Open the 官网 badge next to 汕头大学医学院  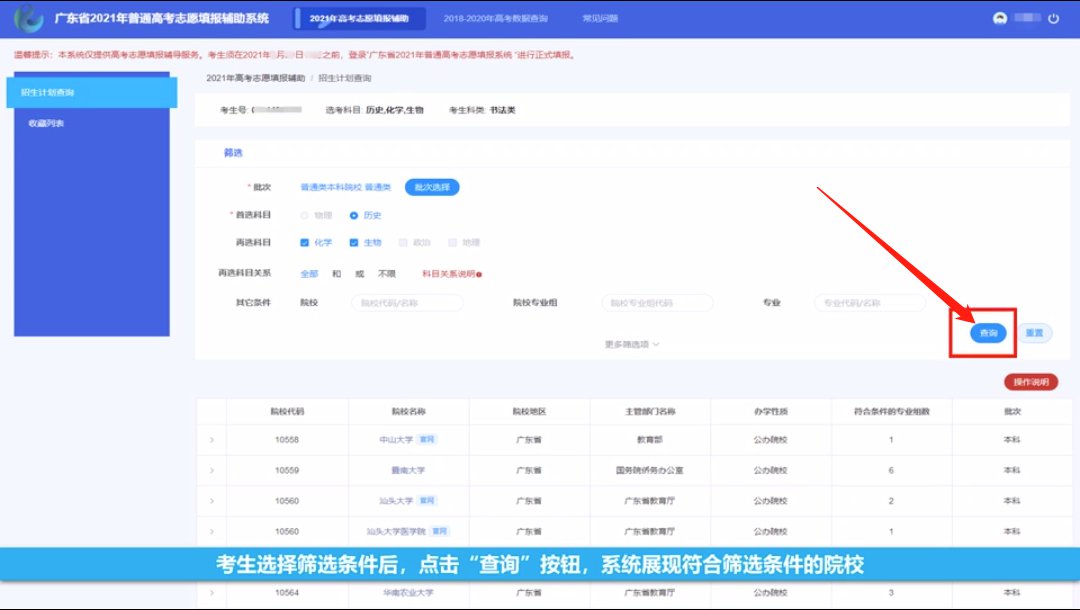tap(440, 531)
